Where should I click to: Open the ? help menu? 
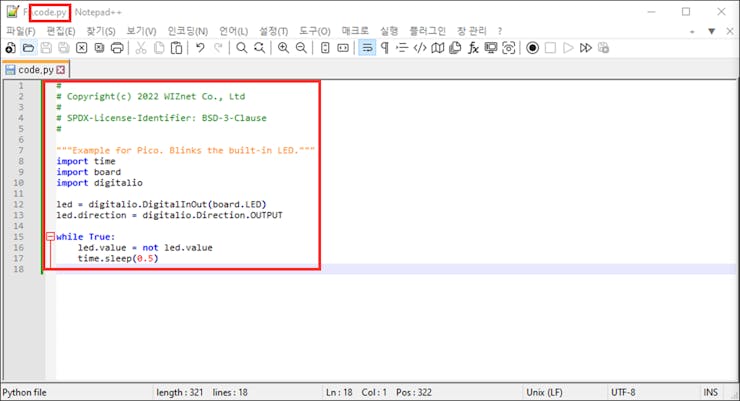click(x=500, y=31)
